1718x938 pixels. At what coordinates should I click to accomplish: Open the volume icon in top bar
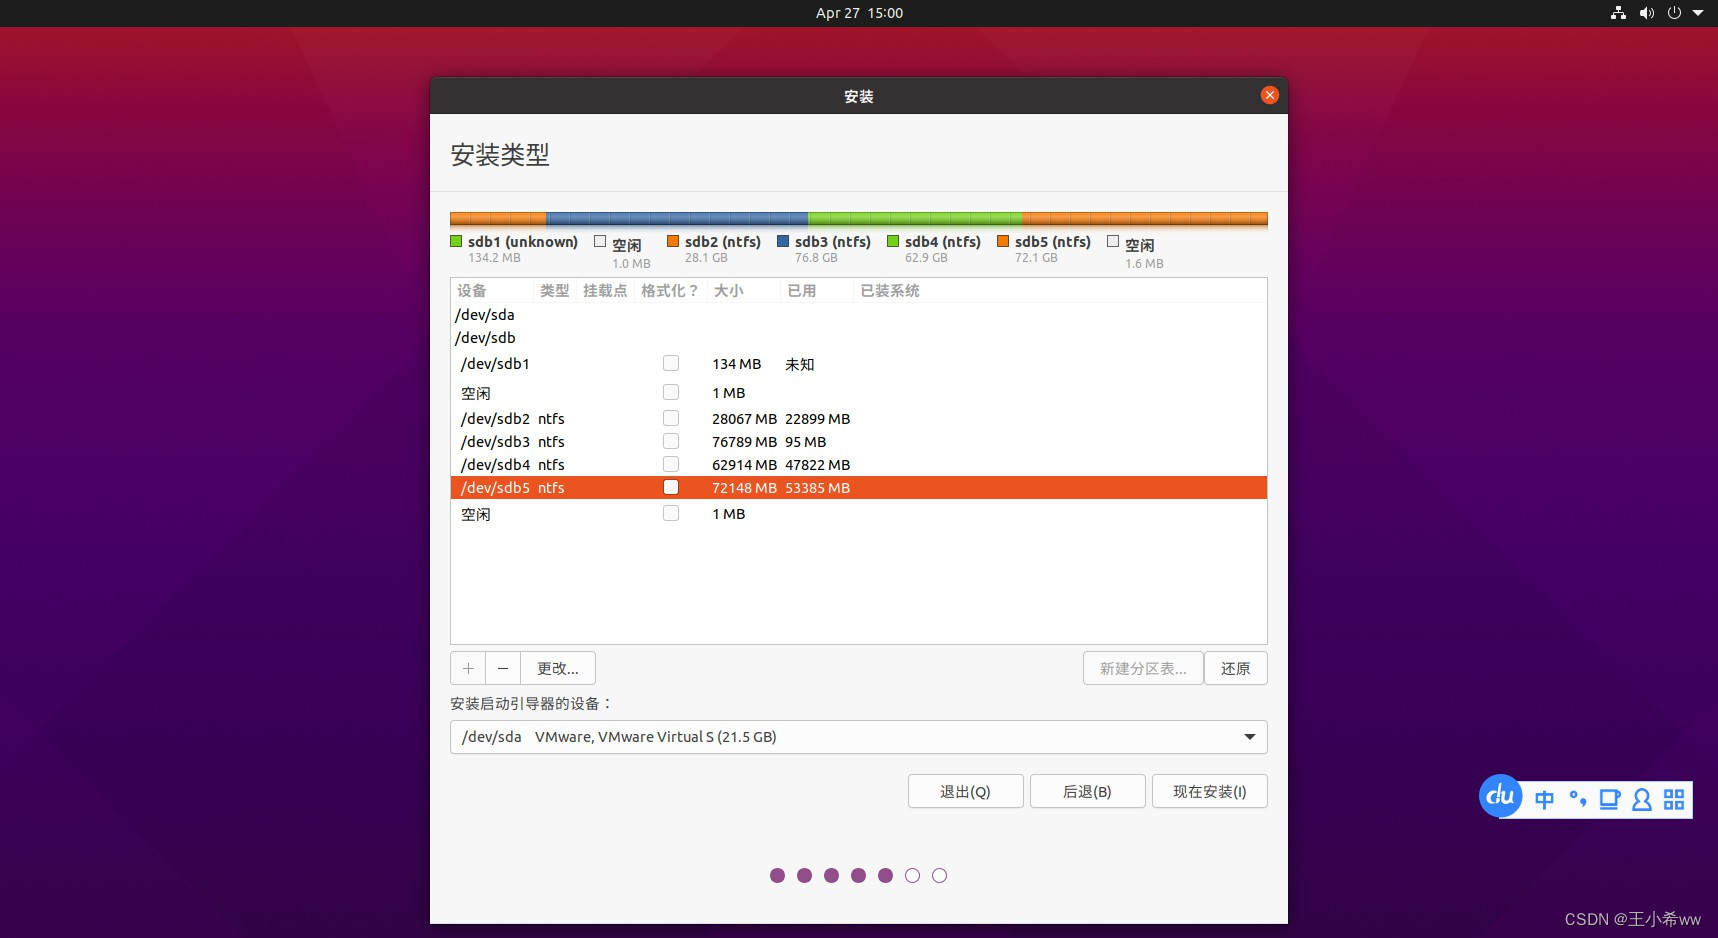coord(1646,13)
